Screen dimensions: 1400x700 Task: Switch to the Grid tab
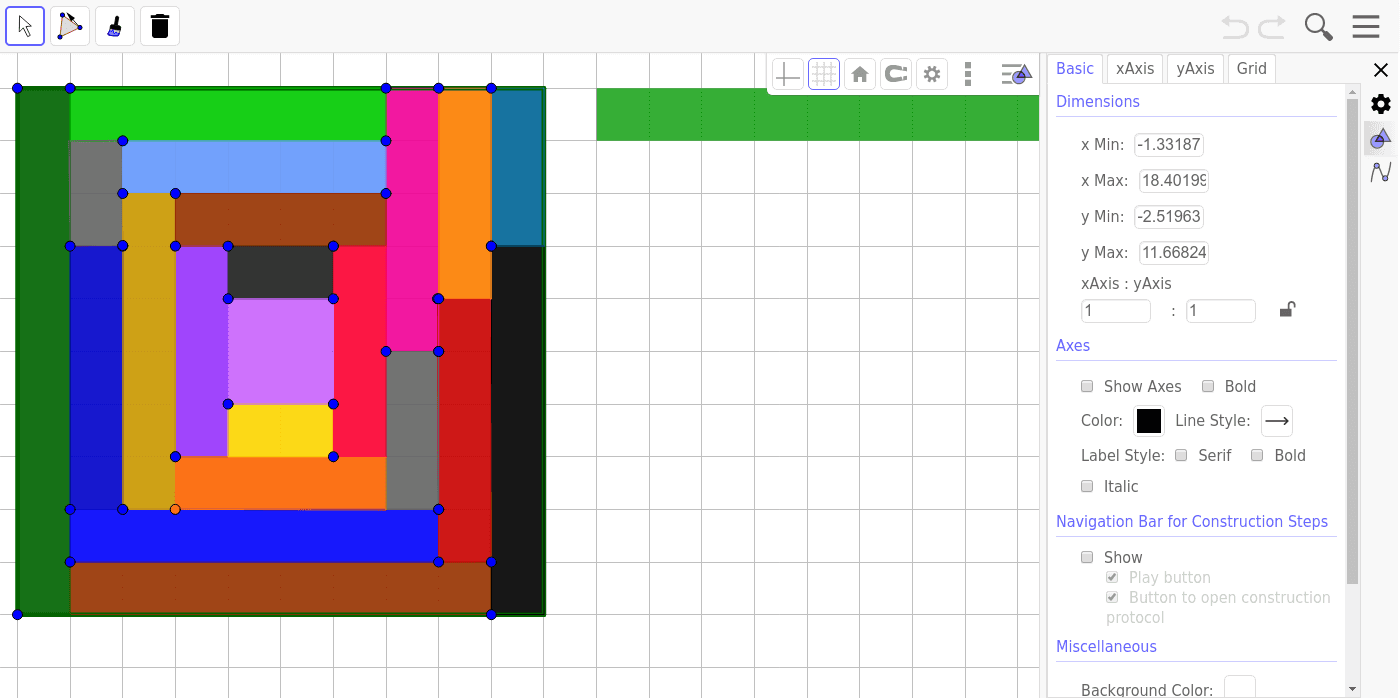coord(1252,69)
